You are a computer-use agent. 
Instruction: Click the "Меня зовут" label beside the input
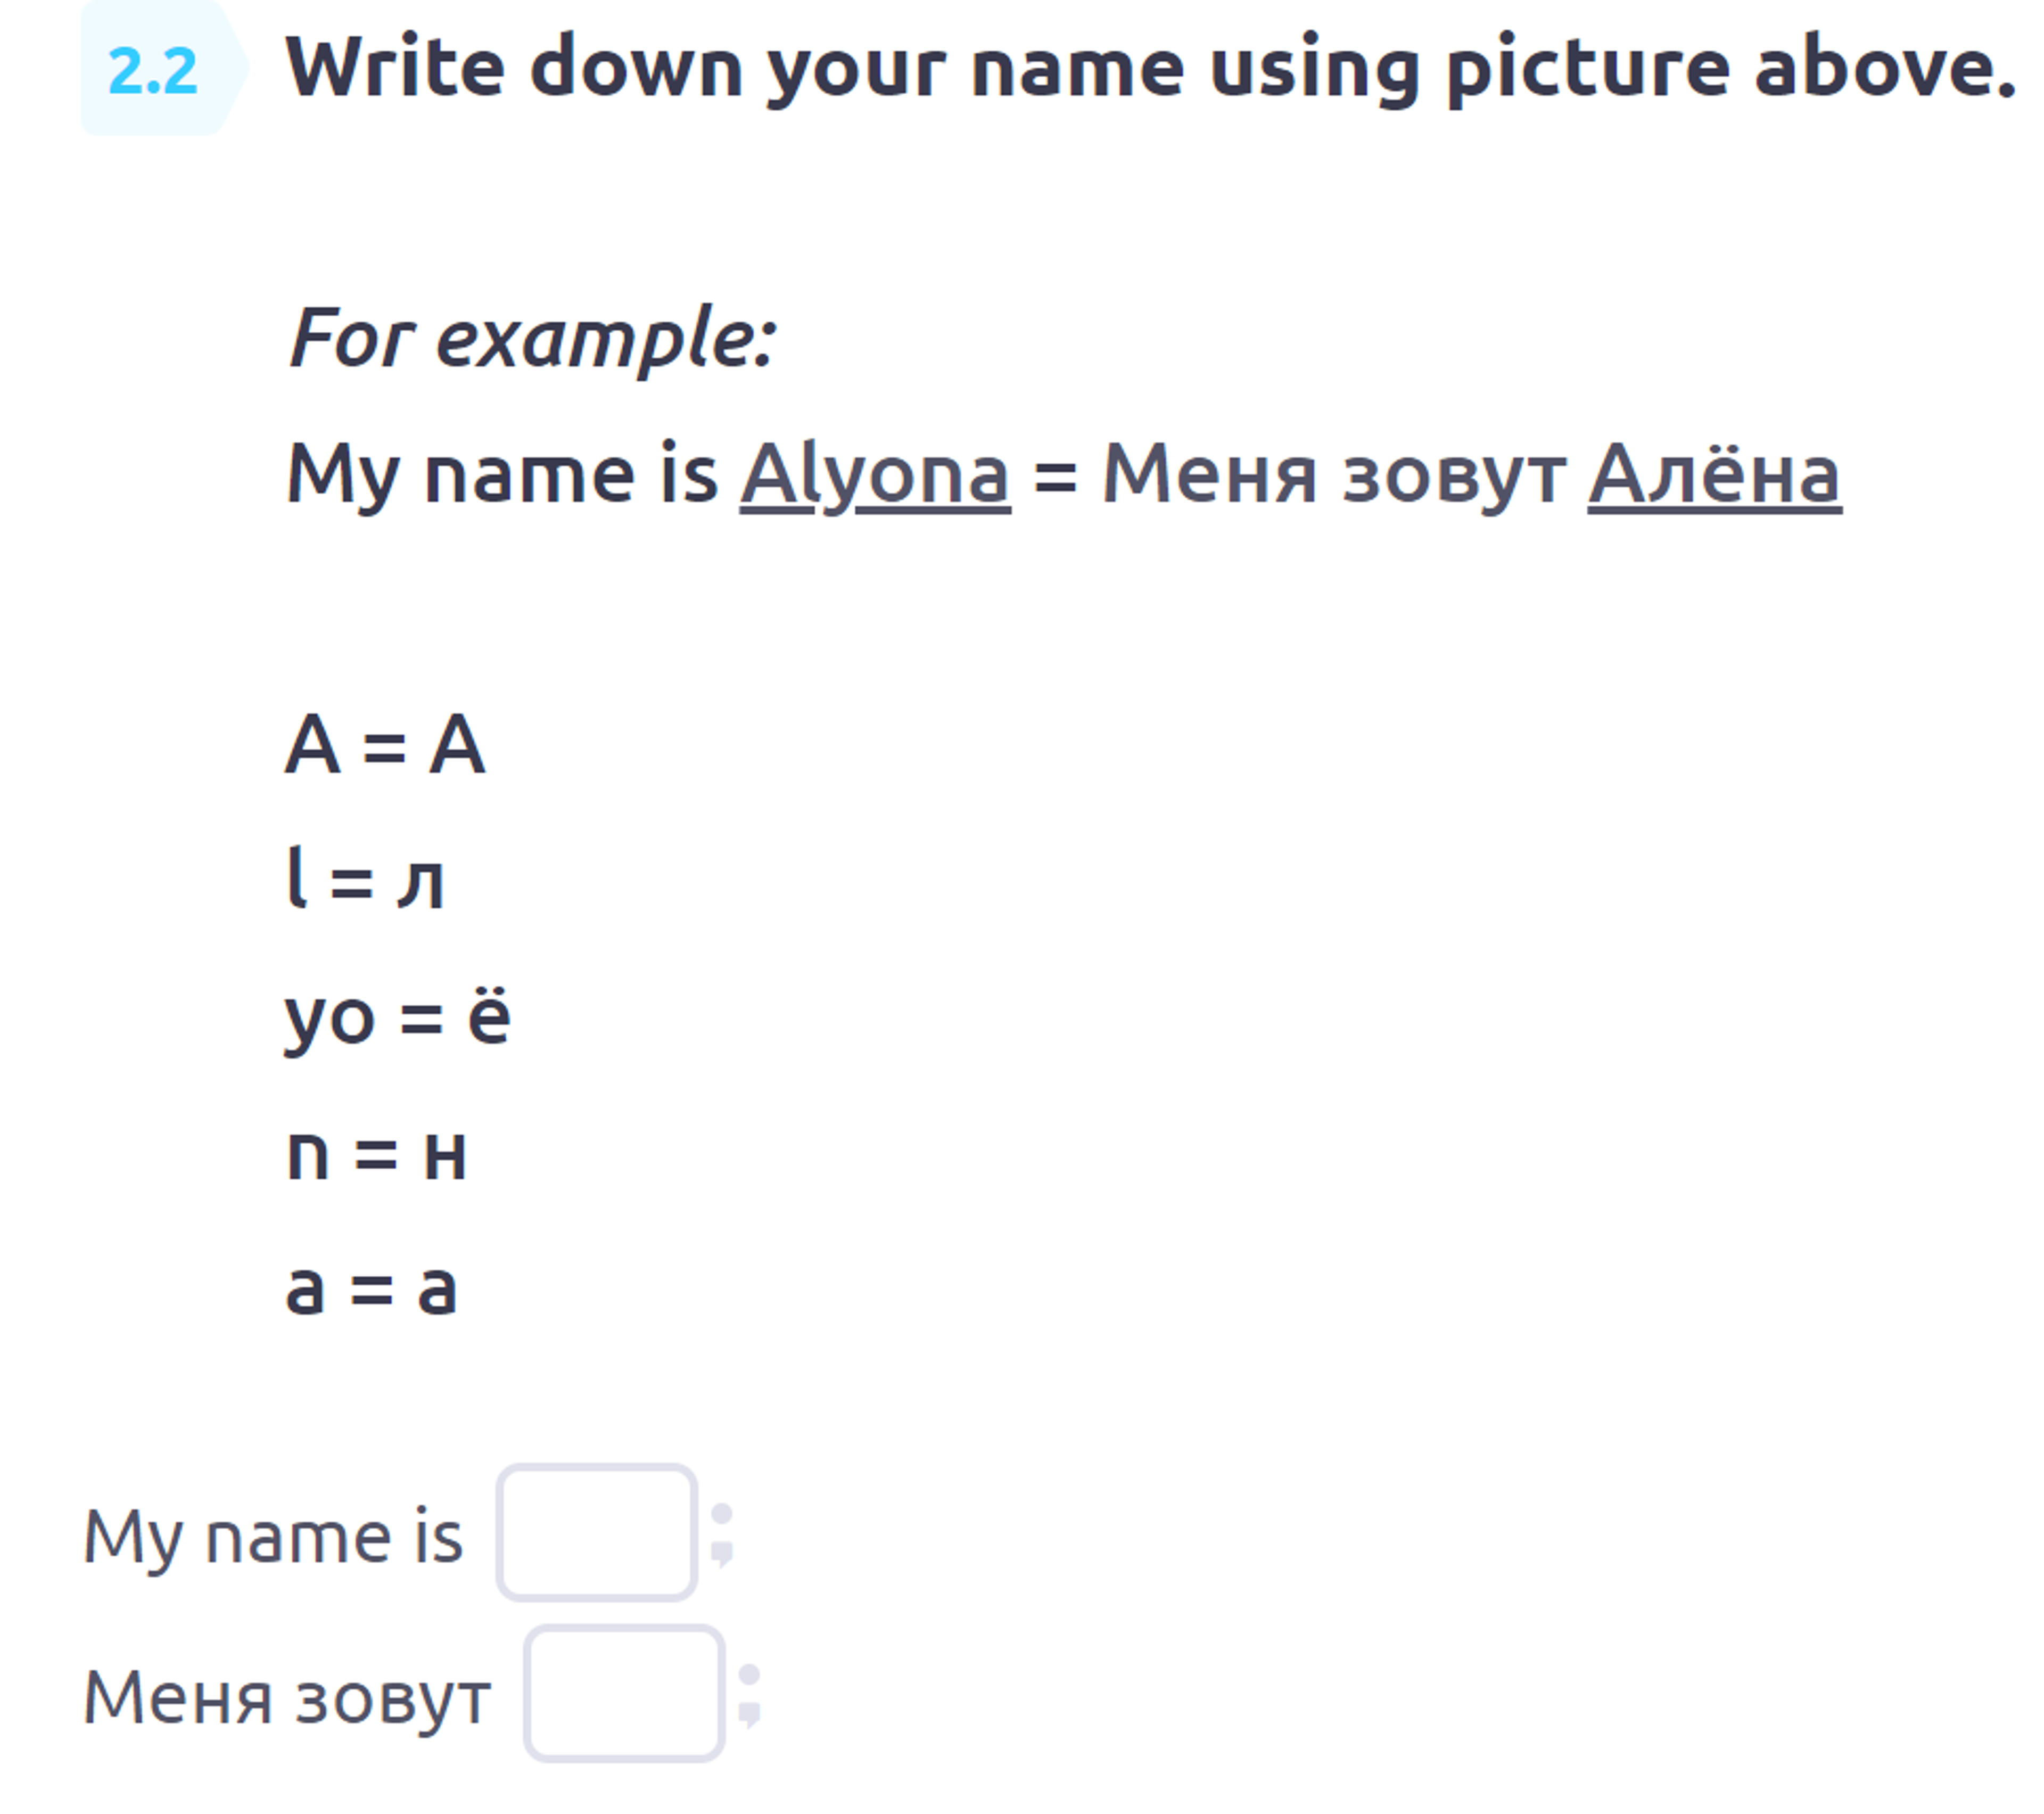[287, 1698]
